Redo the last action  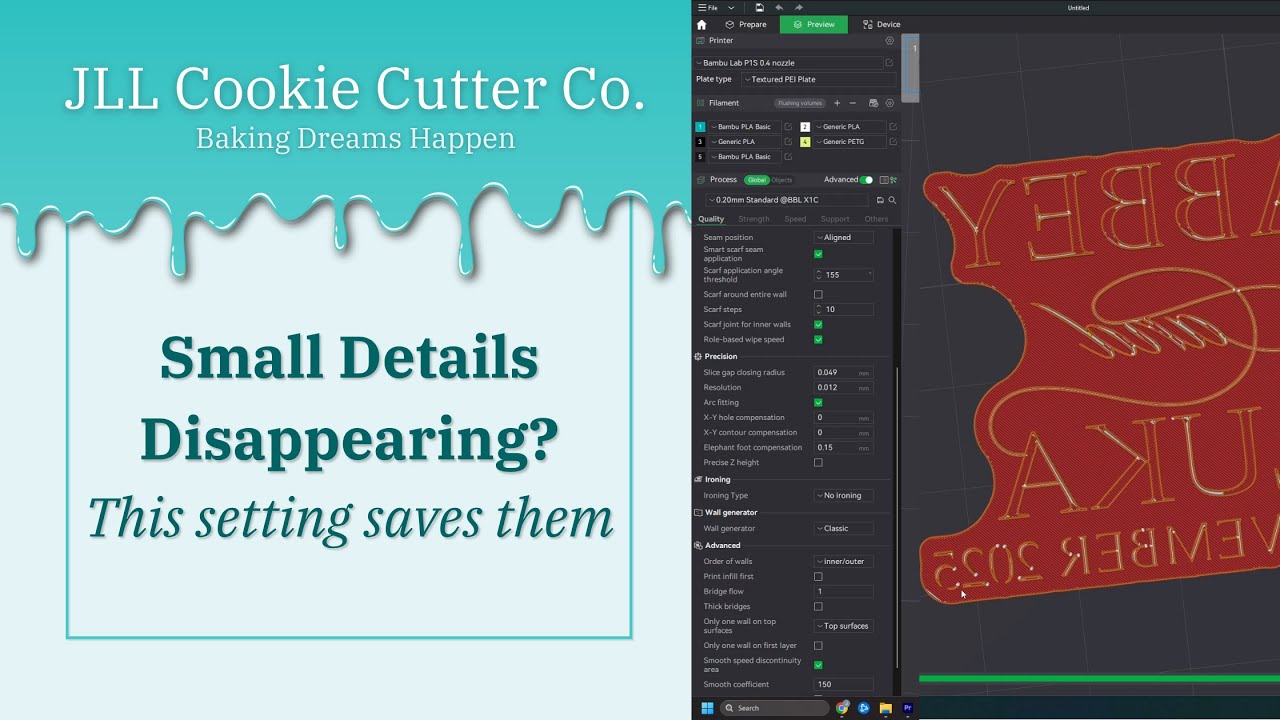point(798,8)
